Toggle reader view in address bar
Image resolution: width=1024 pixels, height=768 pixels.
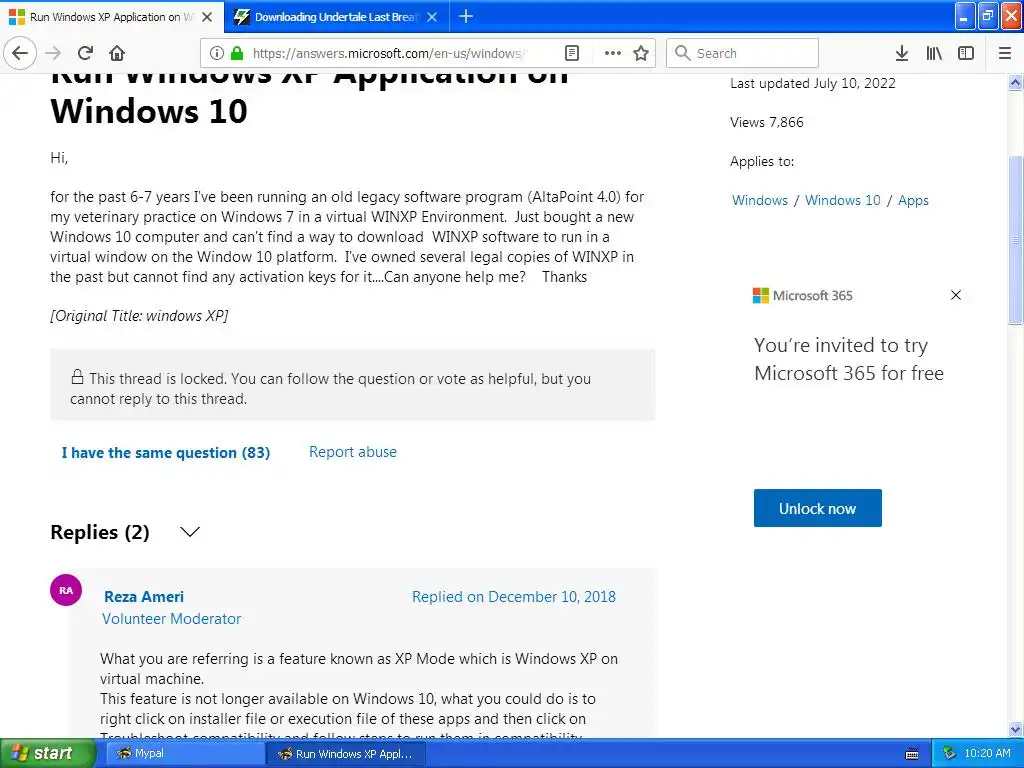571,53
